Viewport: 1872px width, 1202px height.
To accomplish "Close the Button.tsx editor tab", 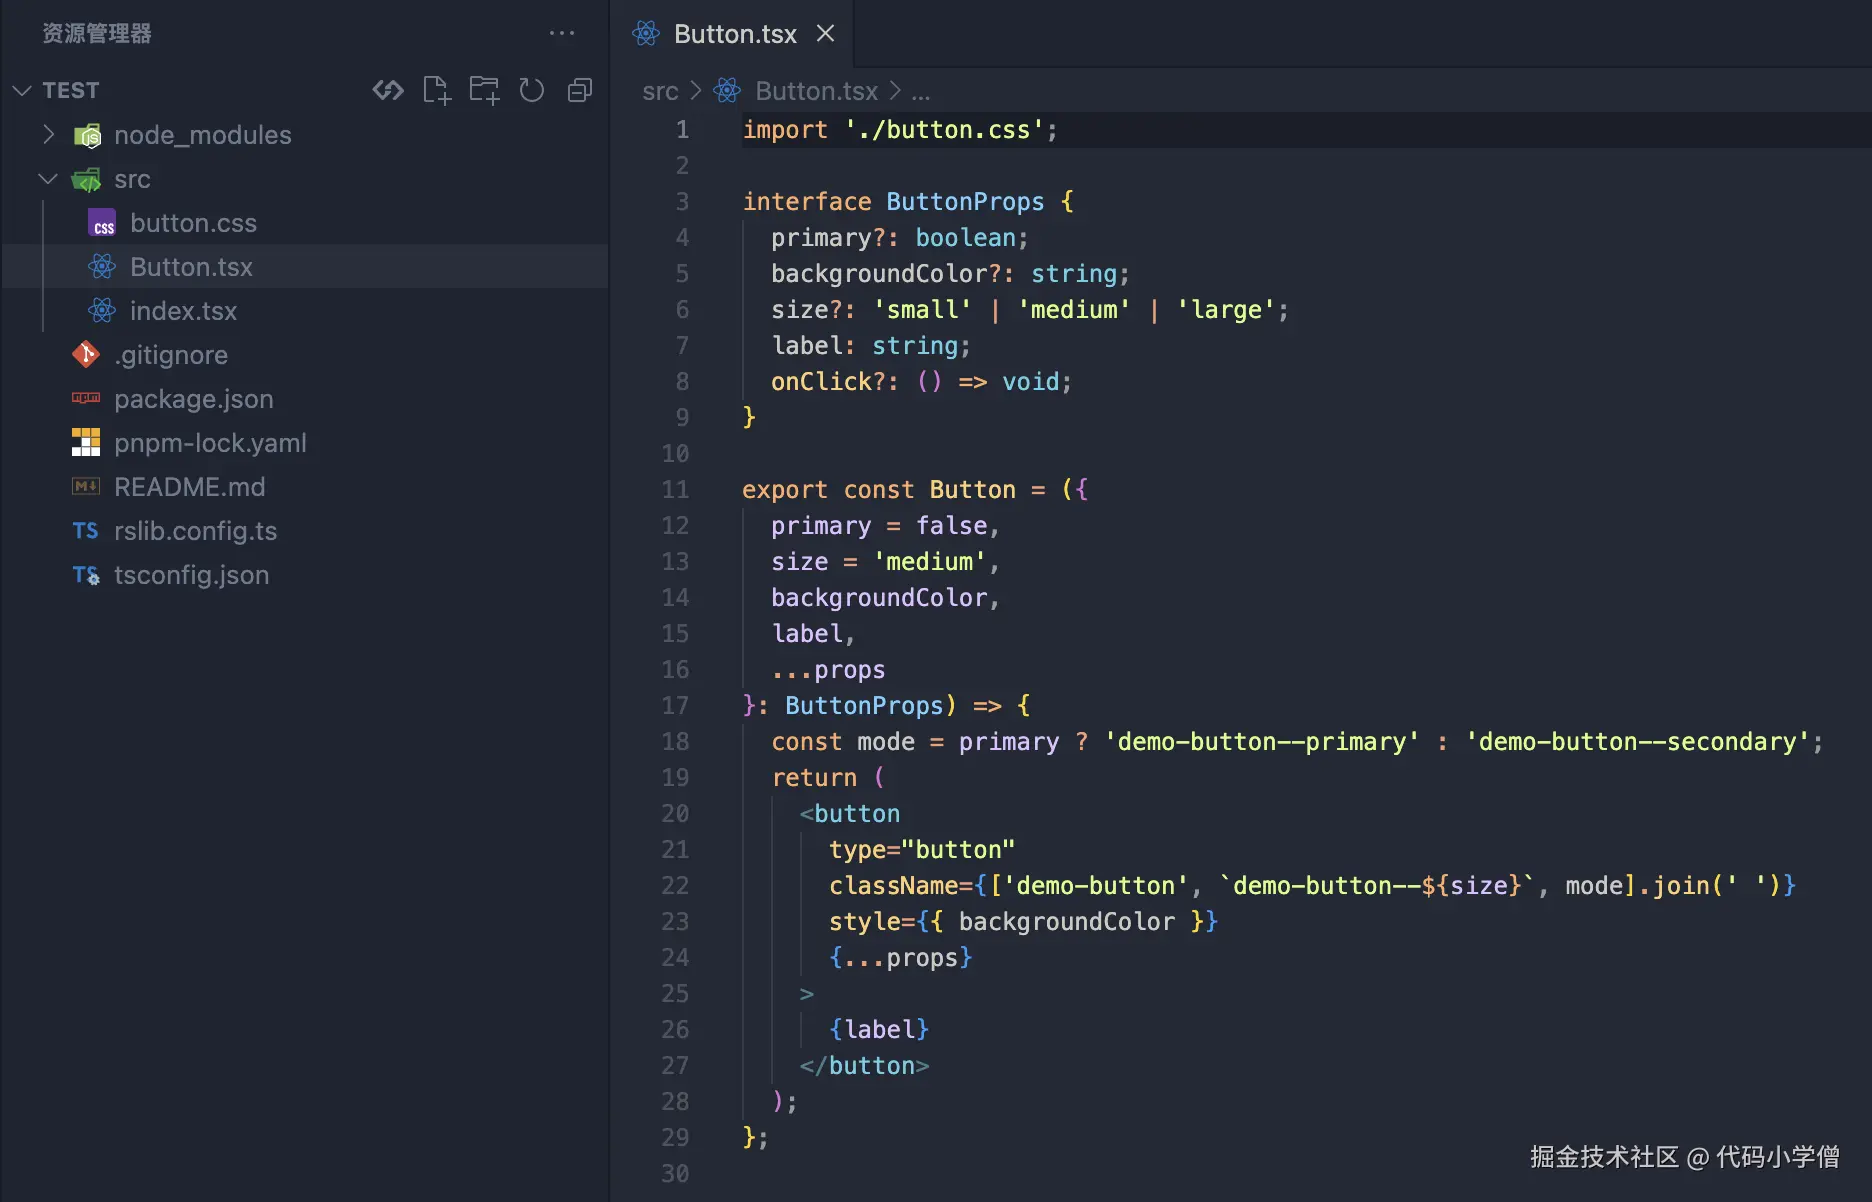I will [x=825, y=33].
